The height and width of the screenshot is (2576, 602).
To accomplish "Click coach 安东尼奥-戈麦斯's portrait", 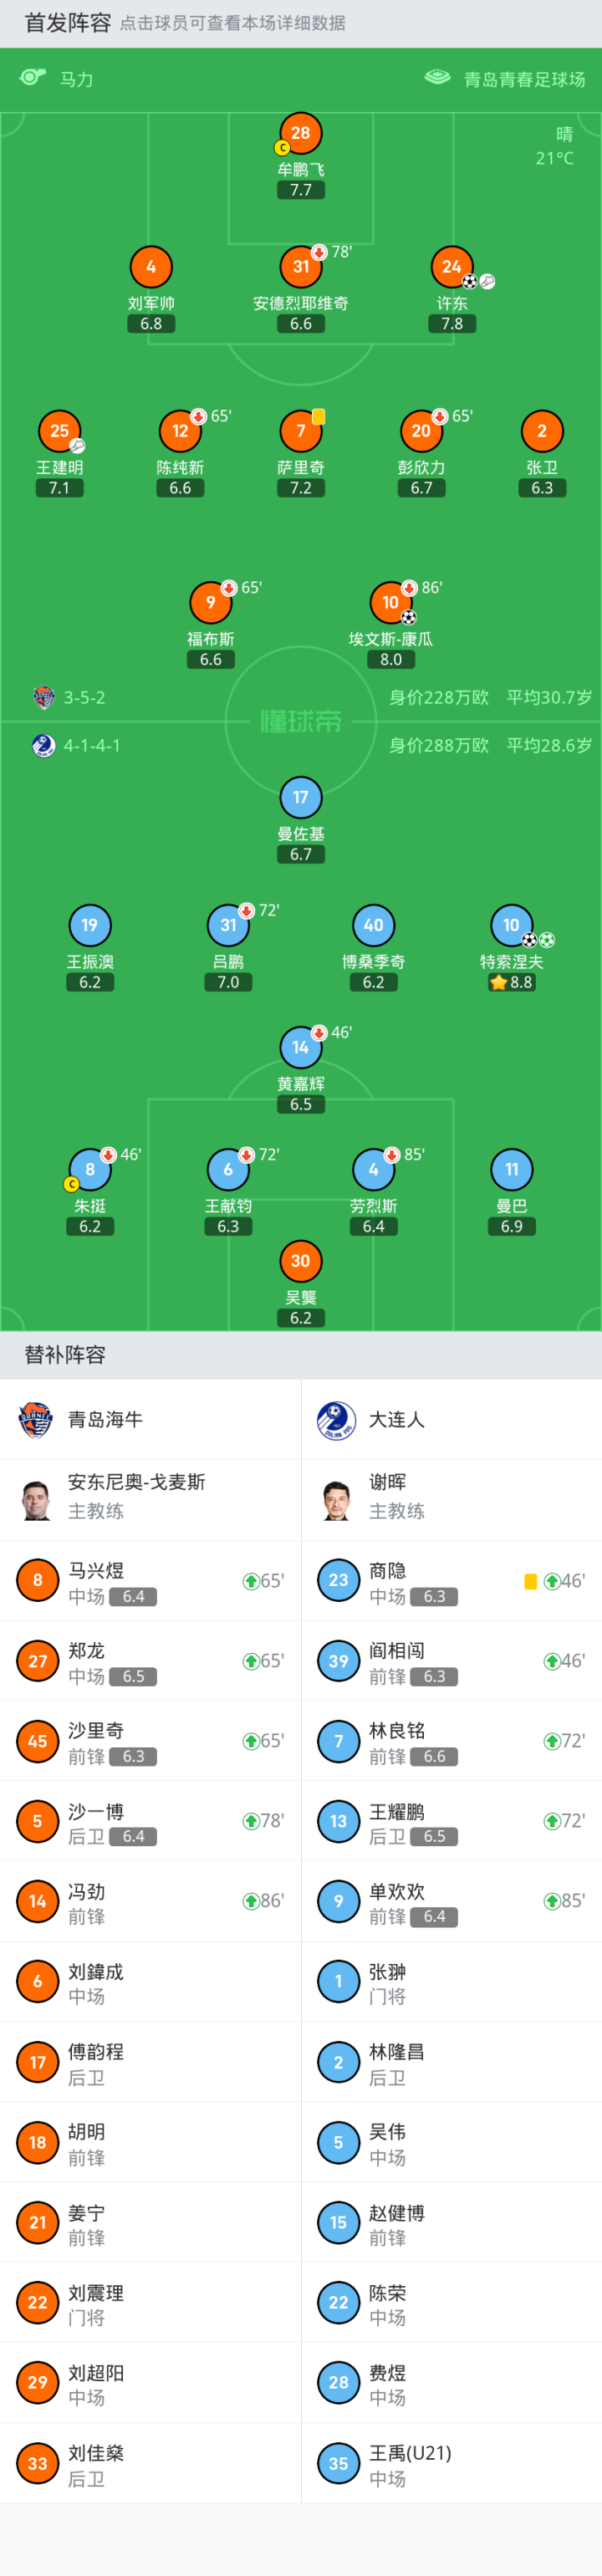I will click(x=36, y=1499).
